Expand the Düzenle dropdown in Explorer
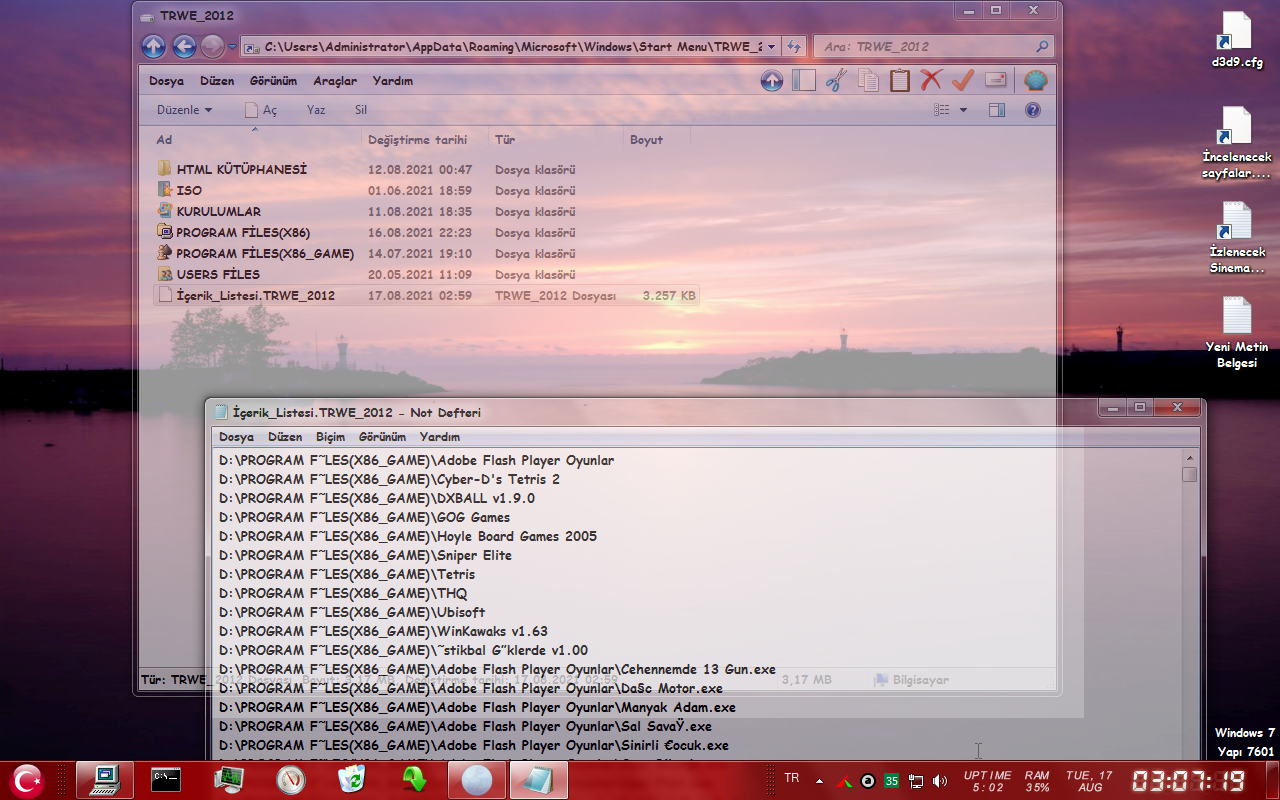 tap(184, 110)
